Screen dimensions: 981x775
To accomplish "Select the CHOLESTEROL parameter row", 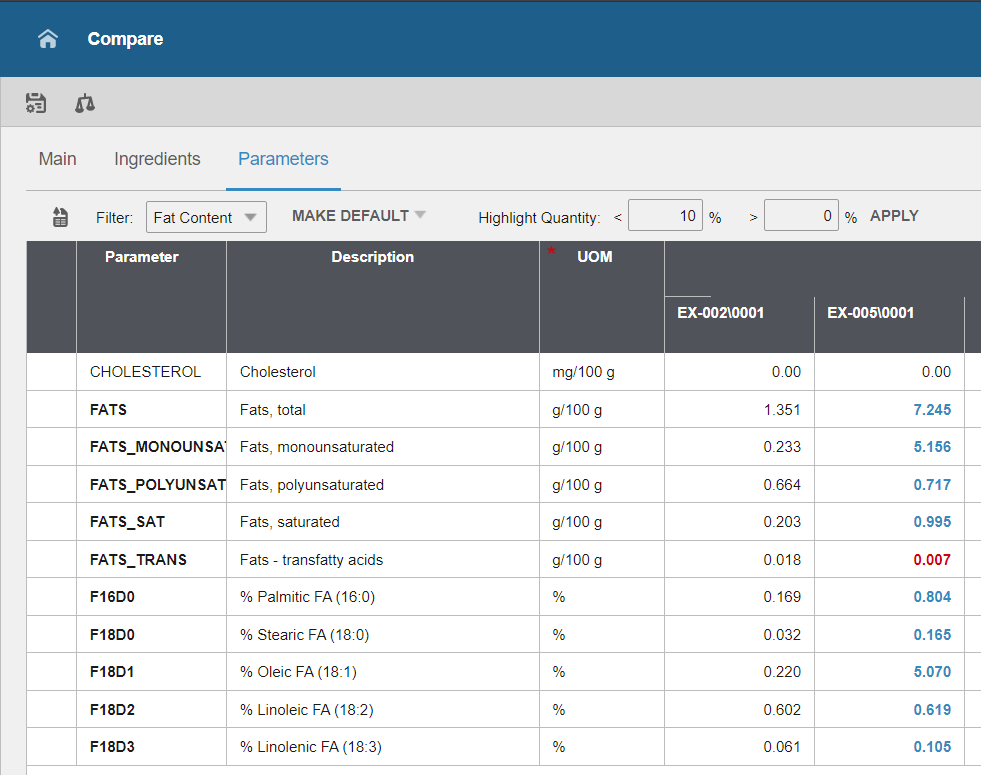I will click(x=145, y=372).
